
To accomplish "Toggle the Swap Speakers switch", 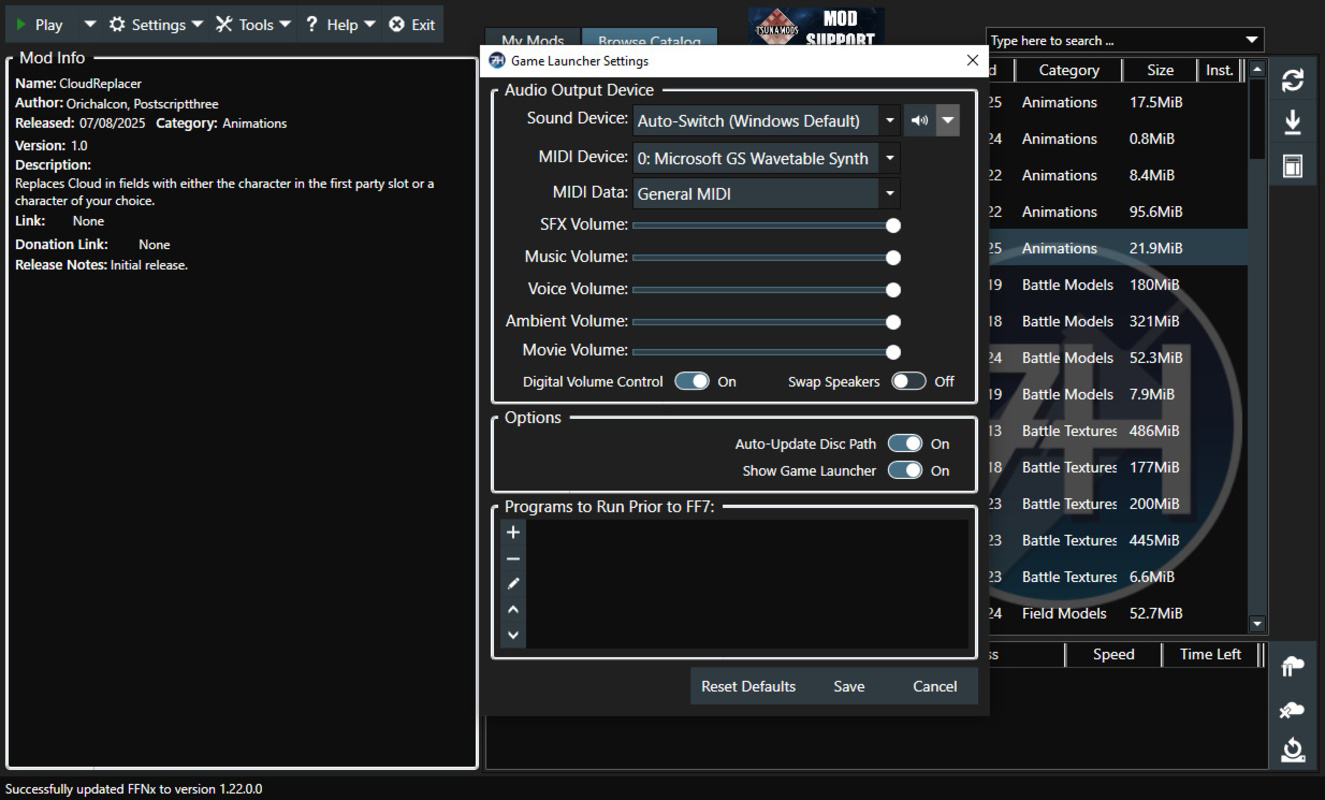I will pos(909,381).
